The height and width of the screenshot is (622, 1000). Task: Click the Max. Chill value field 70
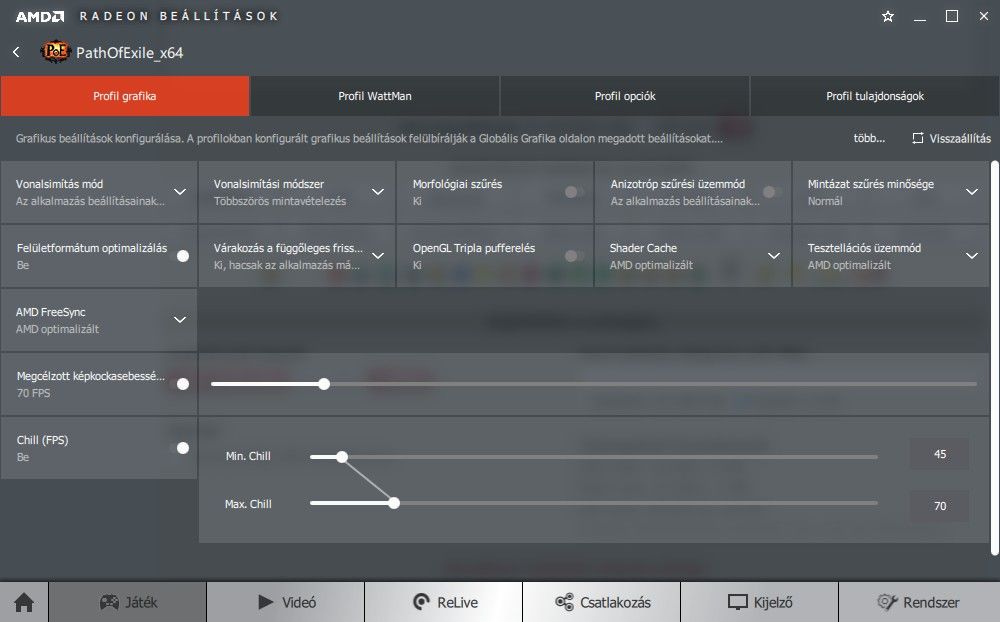click(x=939, y=506)
